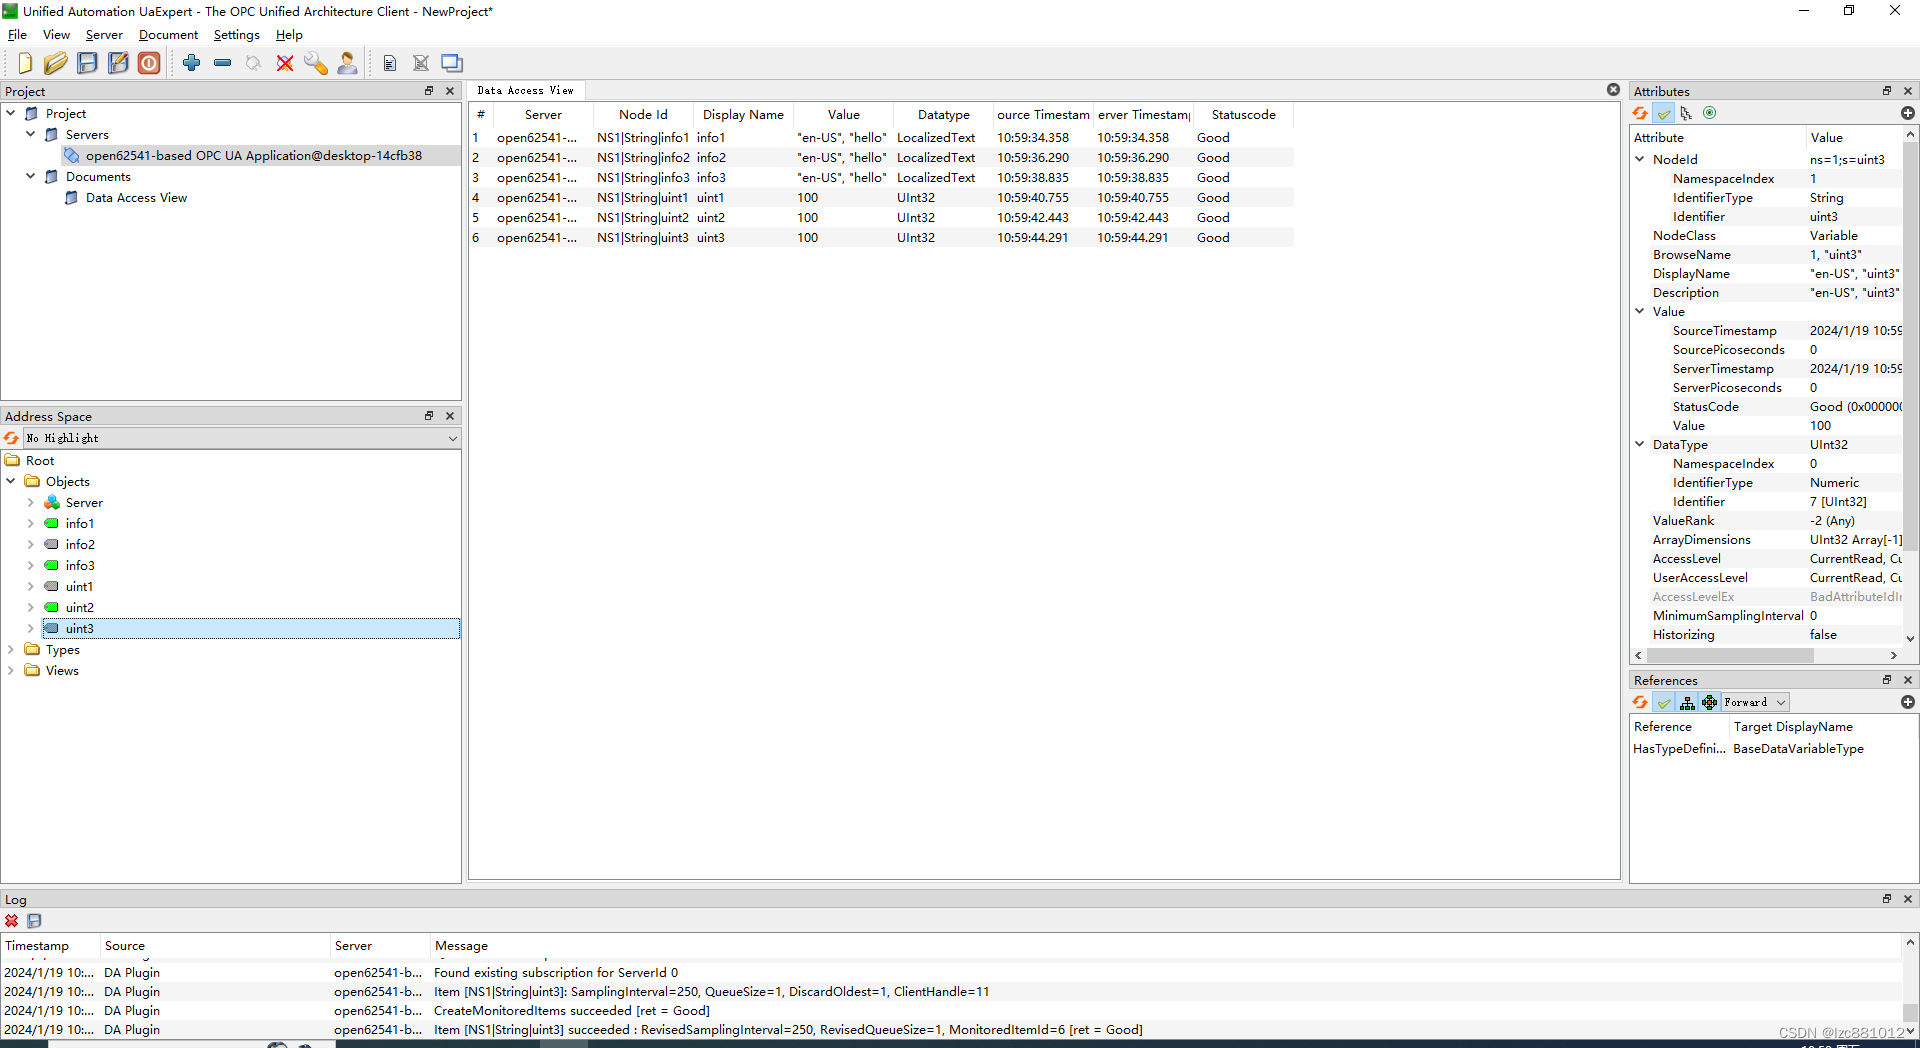Click the Disconnect Server red X icon
1920x1048 pixels.
point(285,63)
